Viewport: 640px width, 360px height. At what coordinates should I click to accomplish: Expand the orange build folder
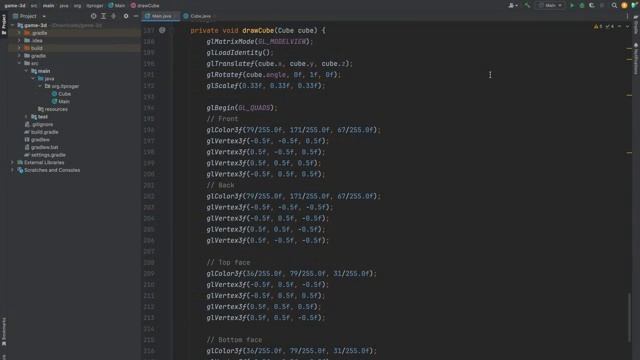[x=19, y=48]
